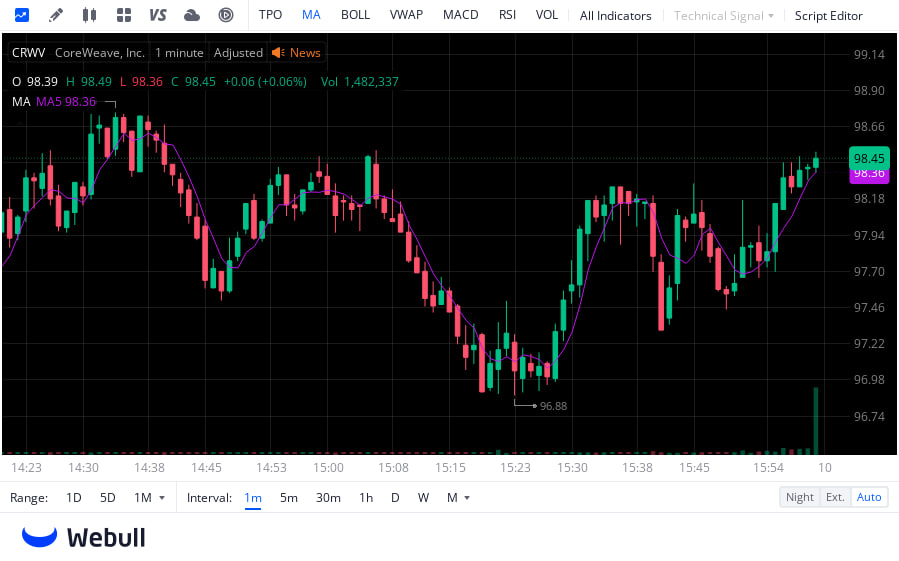The image size is (899, 561).
Task: Open the VS comparison tool
Action: [x=158, y=15]
